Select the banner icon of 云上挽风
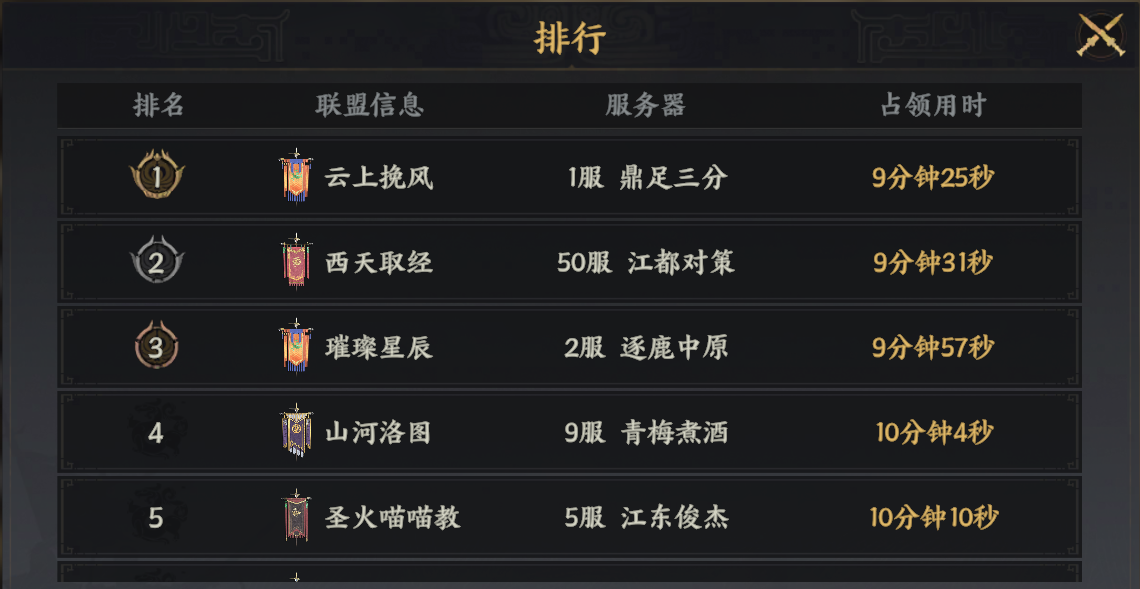 pyautogui.click(x=295, y=178)
